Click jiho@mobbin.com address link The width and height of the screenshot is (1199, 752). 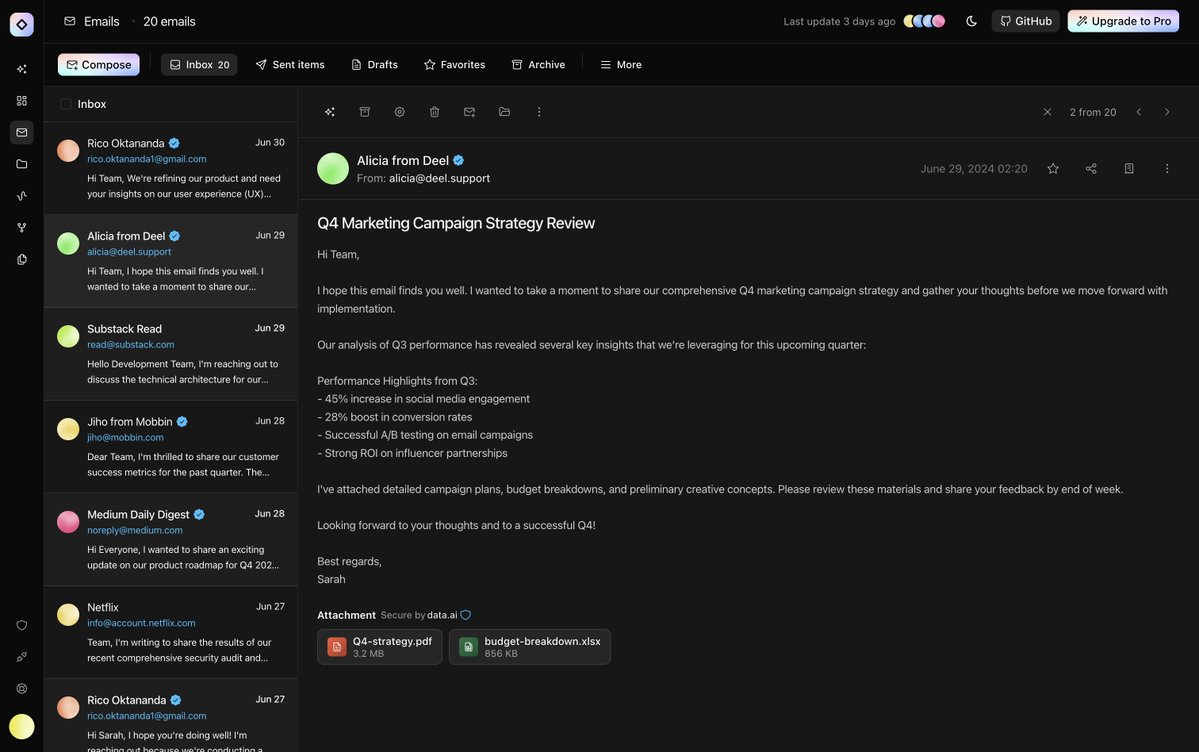point(125,438)
